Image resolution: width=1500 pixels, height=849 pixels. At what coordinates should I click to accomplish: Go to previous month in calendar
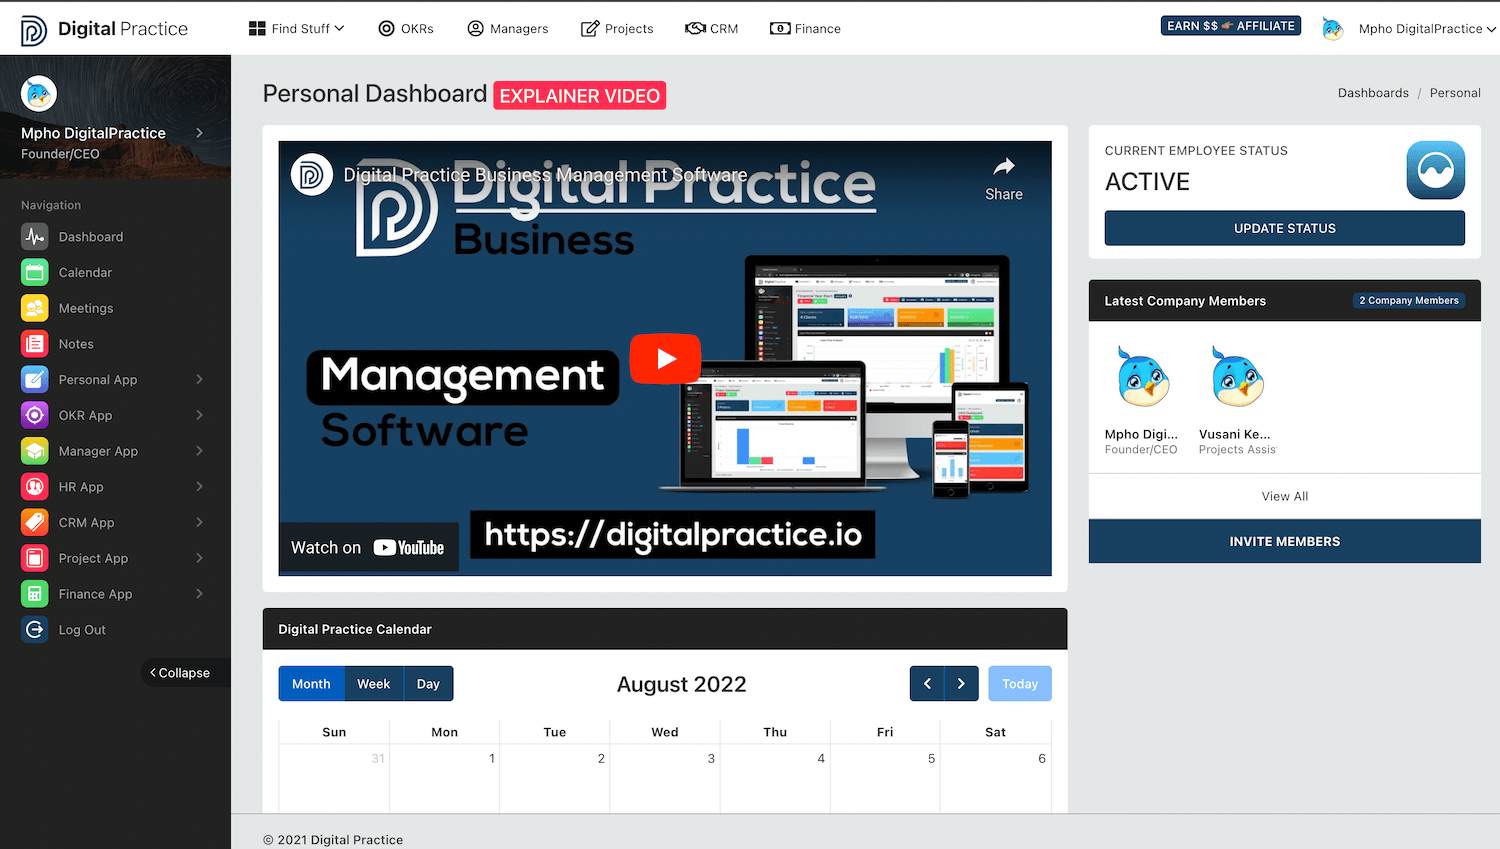[927, 684]
